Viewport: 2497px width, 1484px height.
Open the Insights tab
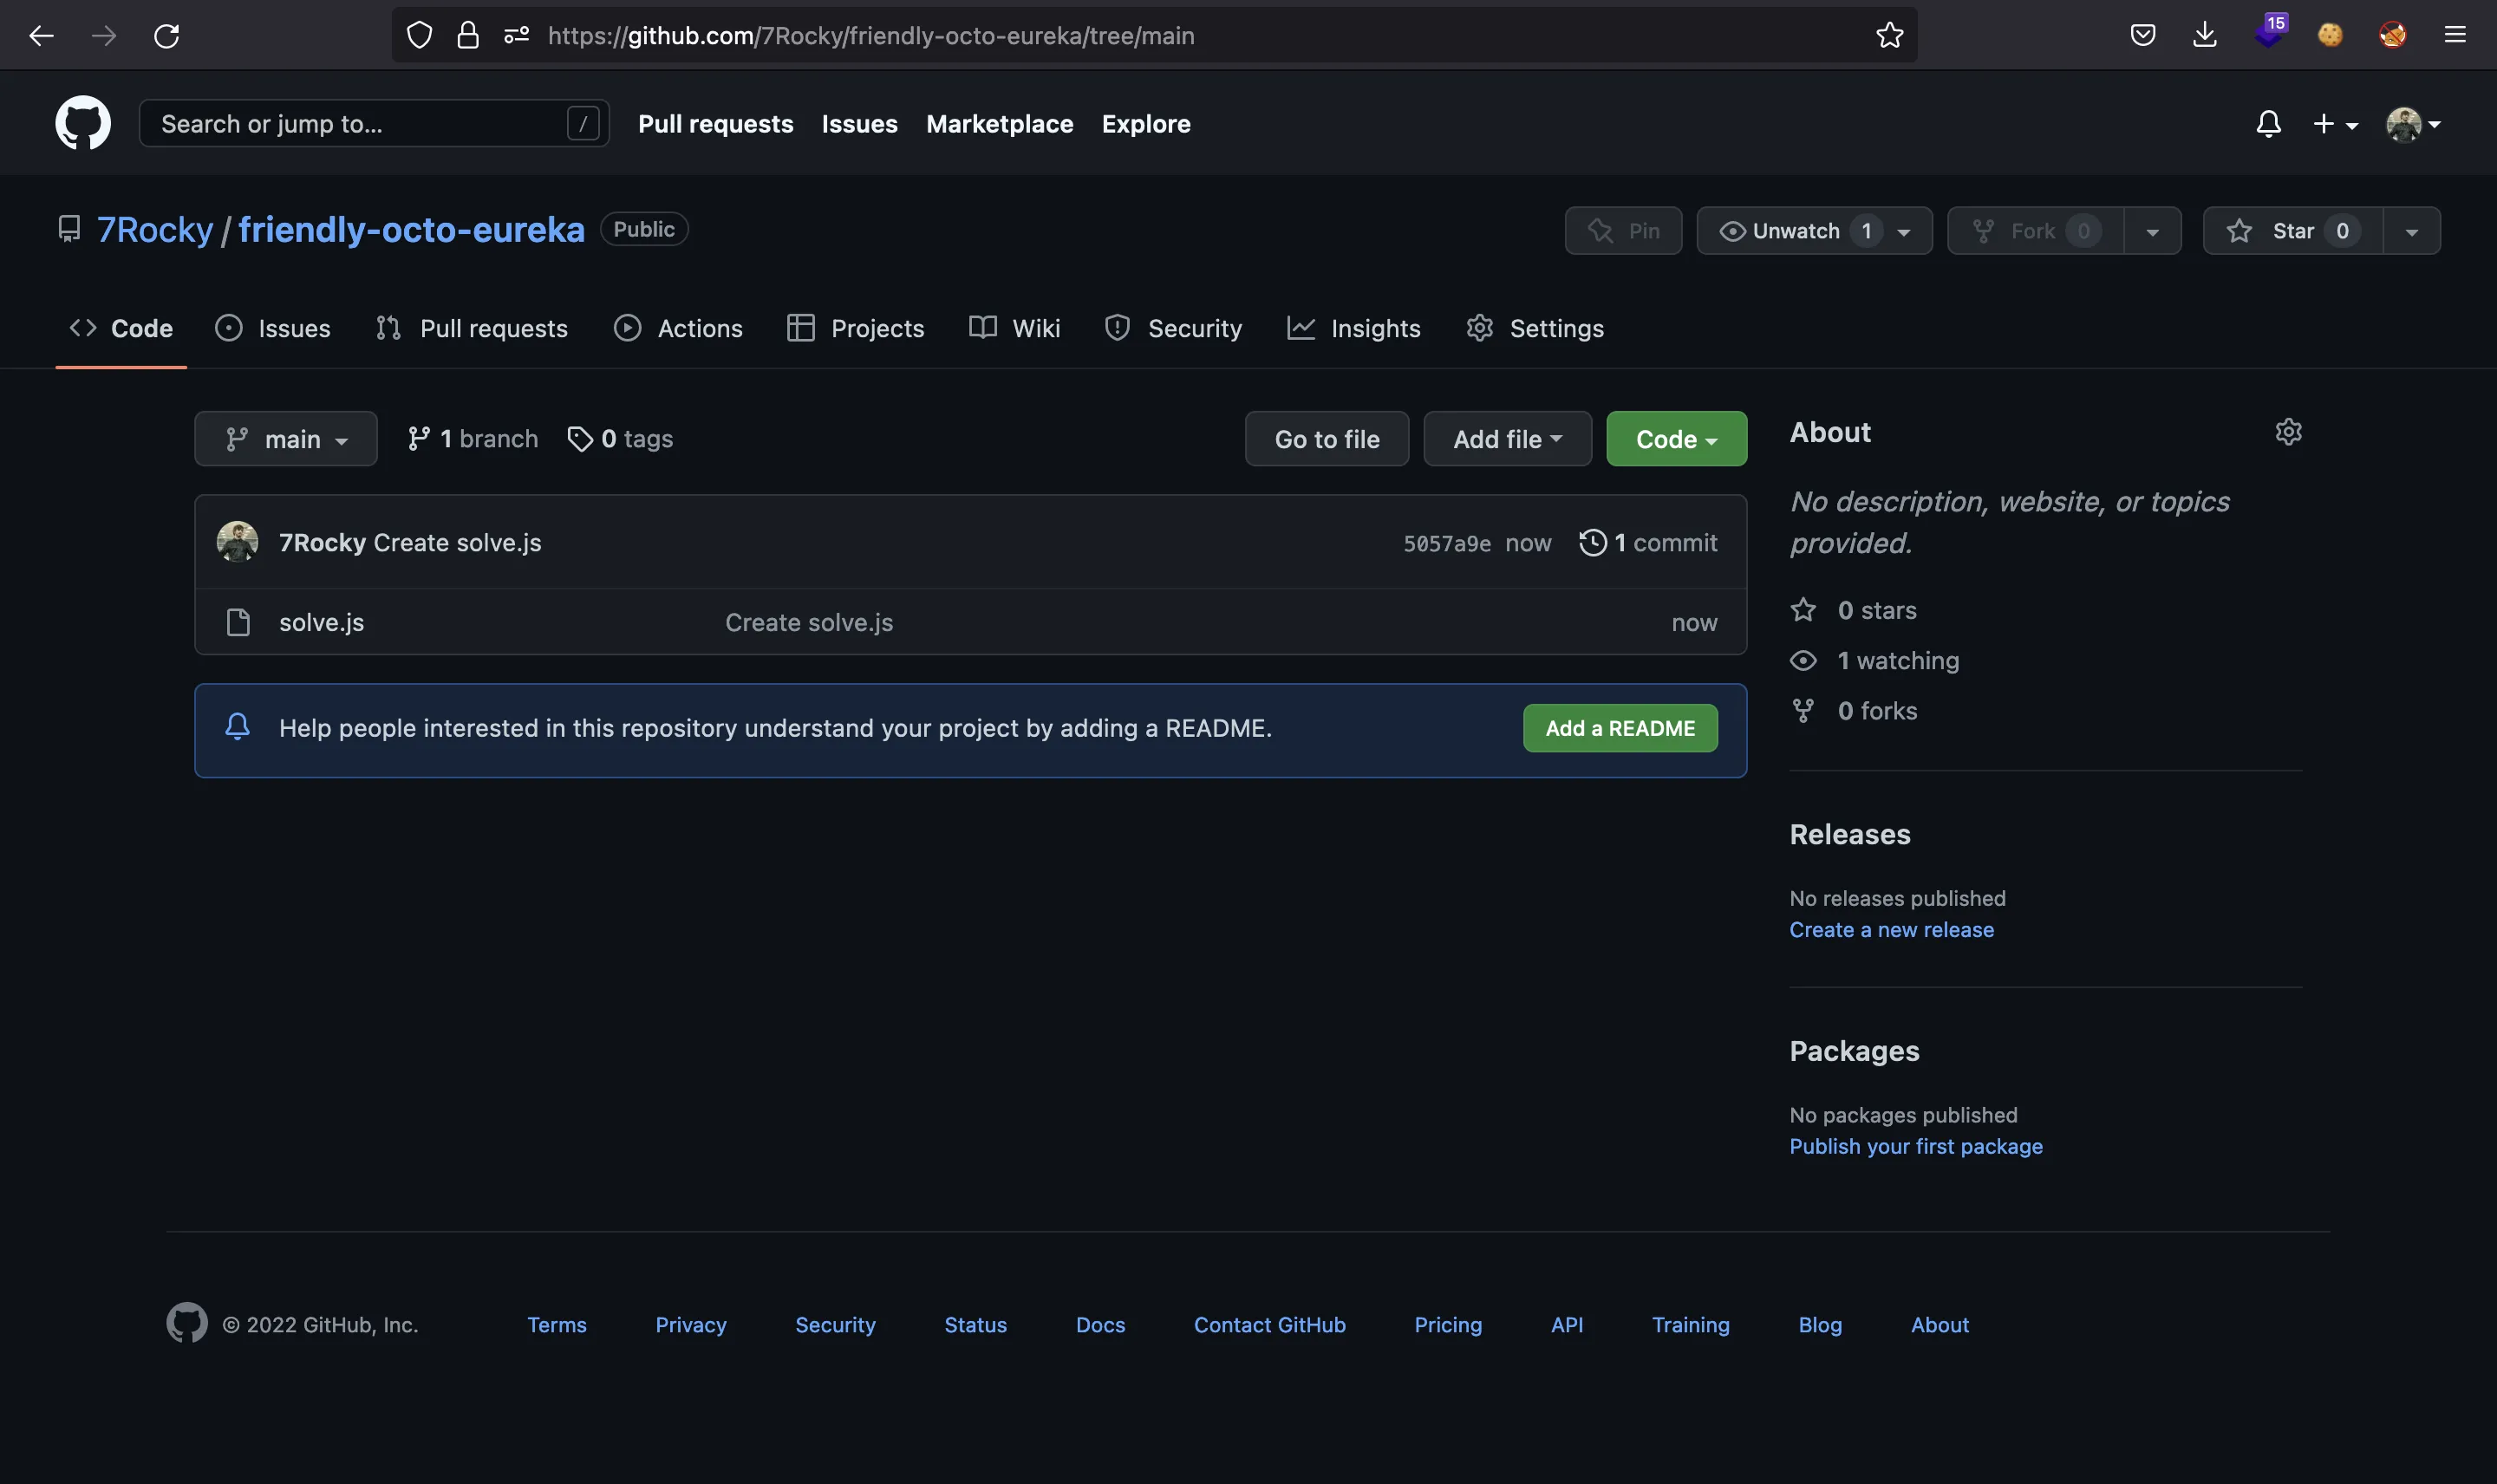(x=1354, y=328)
